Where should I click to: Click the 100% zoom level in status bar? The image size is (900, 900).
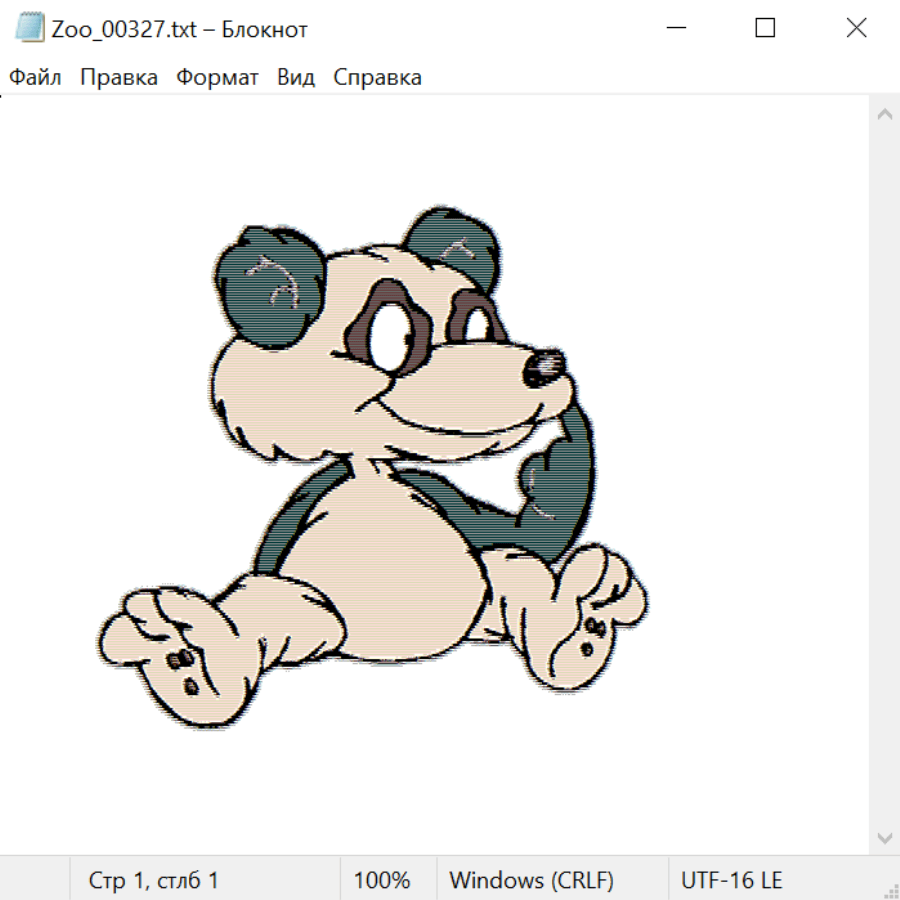[x=382, y=880]
